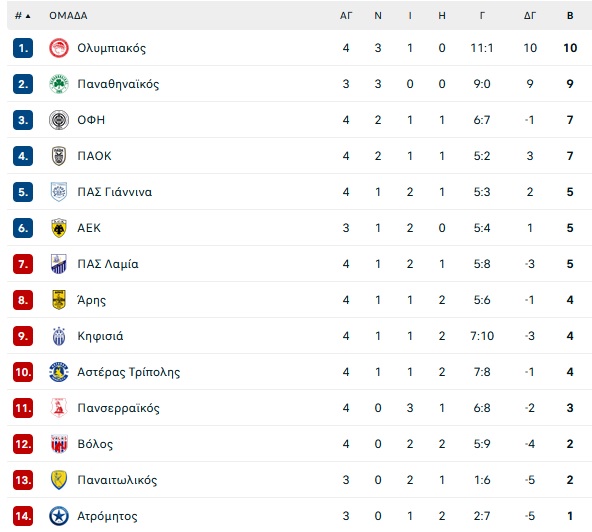Open the Πανσερραϊκός team link
The height and width of the screenshot is (532, 592).
coord(119,408)
